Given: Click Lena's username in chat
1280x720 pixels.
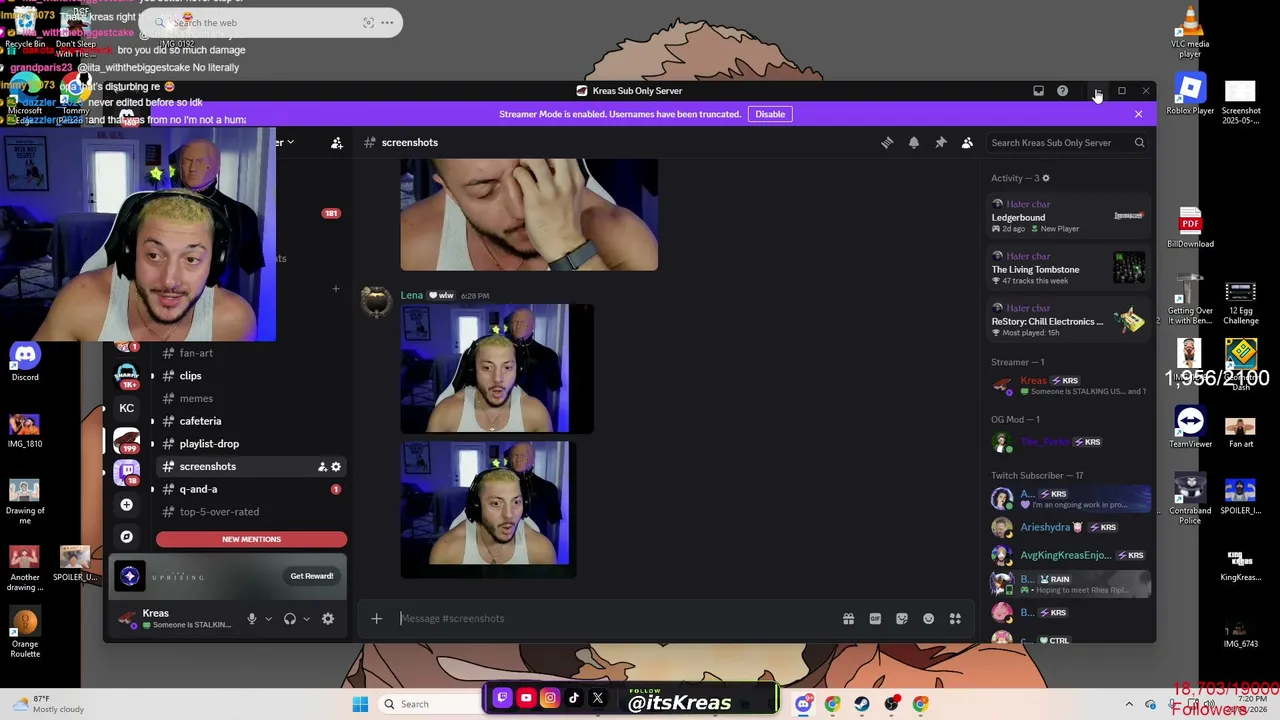Looking at the screenshot, I should point(412,296).
